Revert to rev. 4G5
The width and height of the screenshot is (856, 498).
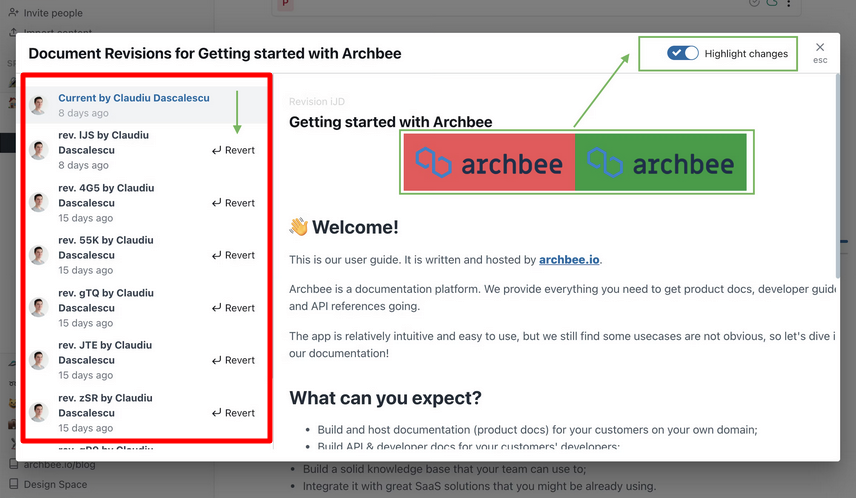point(233,203)
